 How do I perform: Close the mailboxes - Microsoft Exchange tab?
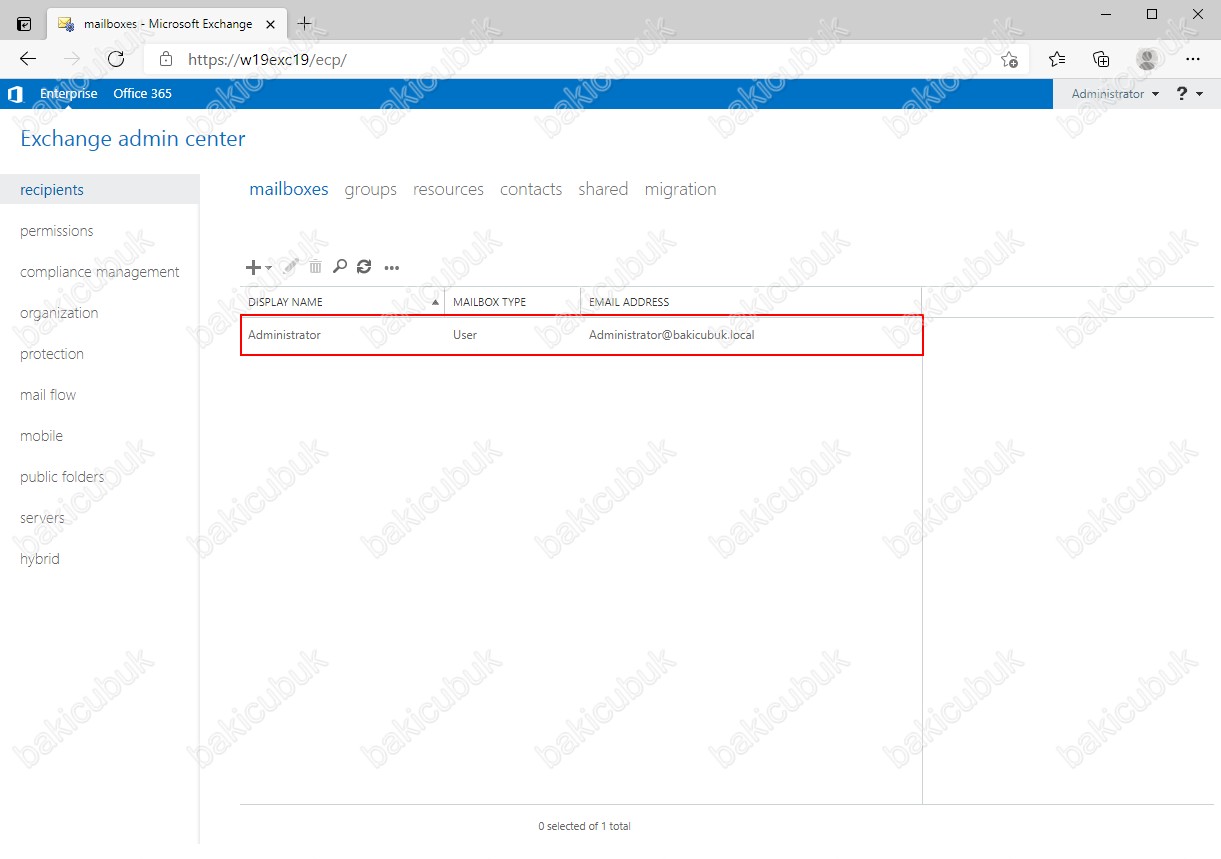point(271,24)
